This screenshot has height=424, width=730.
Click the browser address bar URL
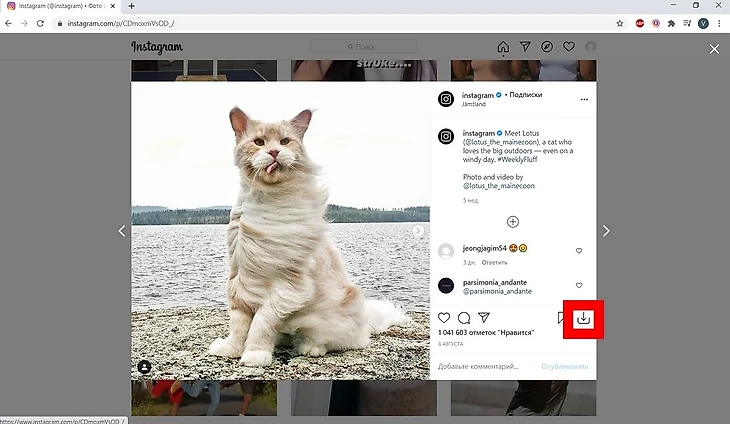click(121, 23)
